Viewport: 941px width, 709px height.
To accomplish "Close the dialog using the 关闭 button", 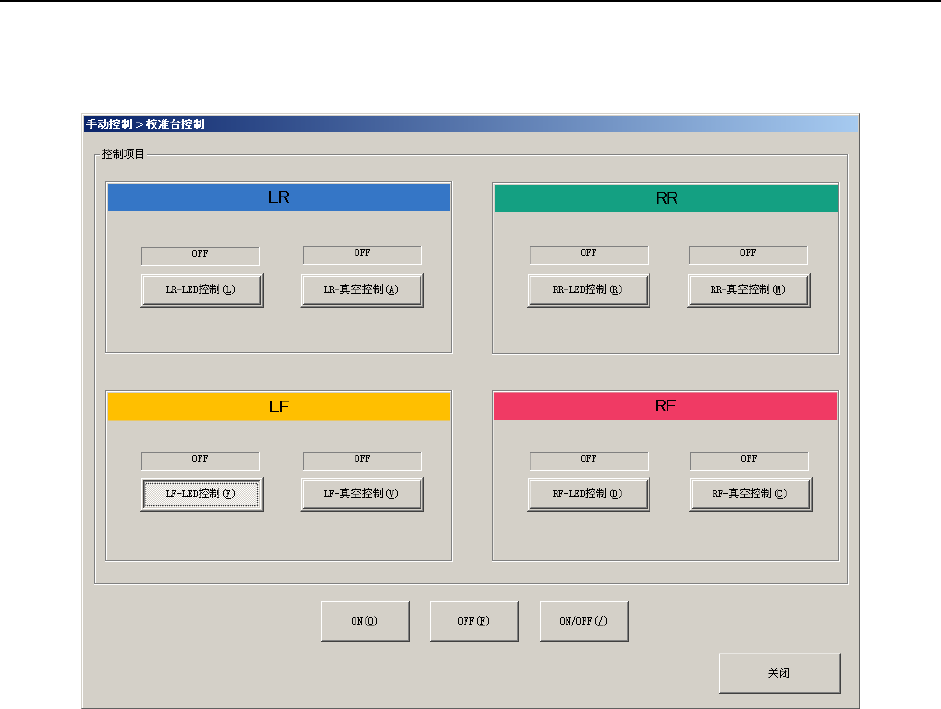I will pyautogui.click(x=780, y=674).
